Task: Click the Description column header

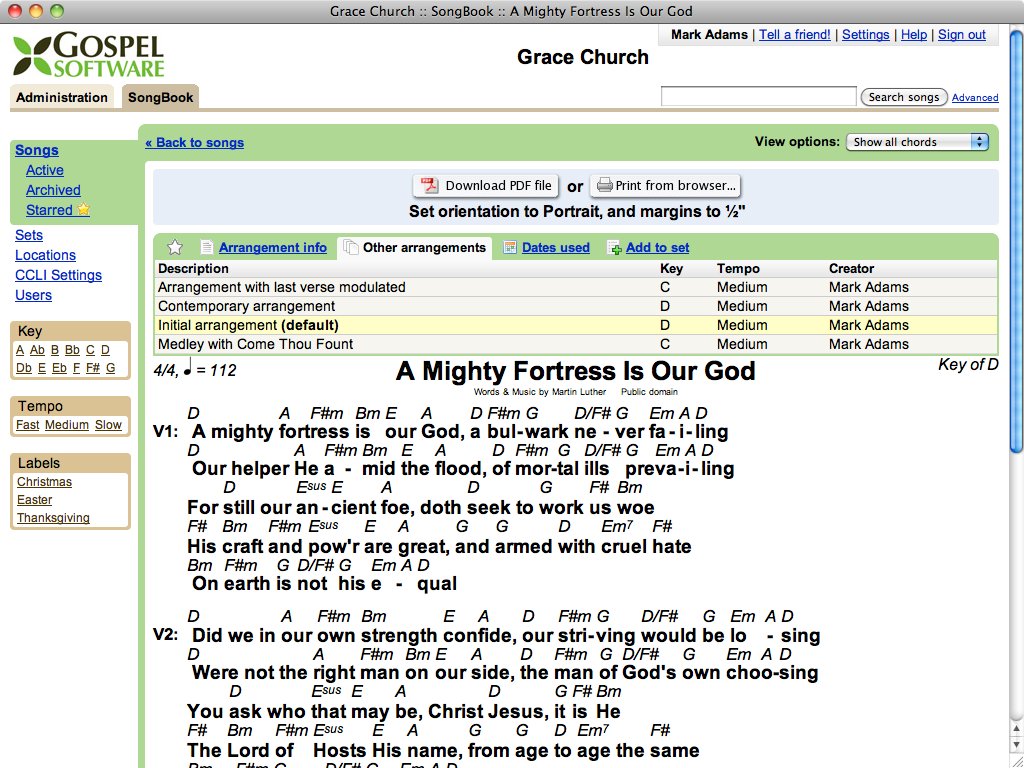Action: [193, 268]
